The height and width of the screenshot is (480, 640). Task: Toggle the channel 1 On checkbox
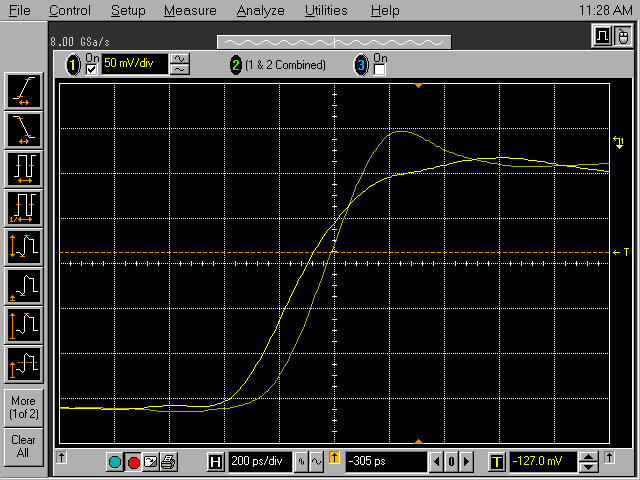(x=91, y=70)
